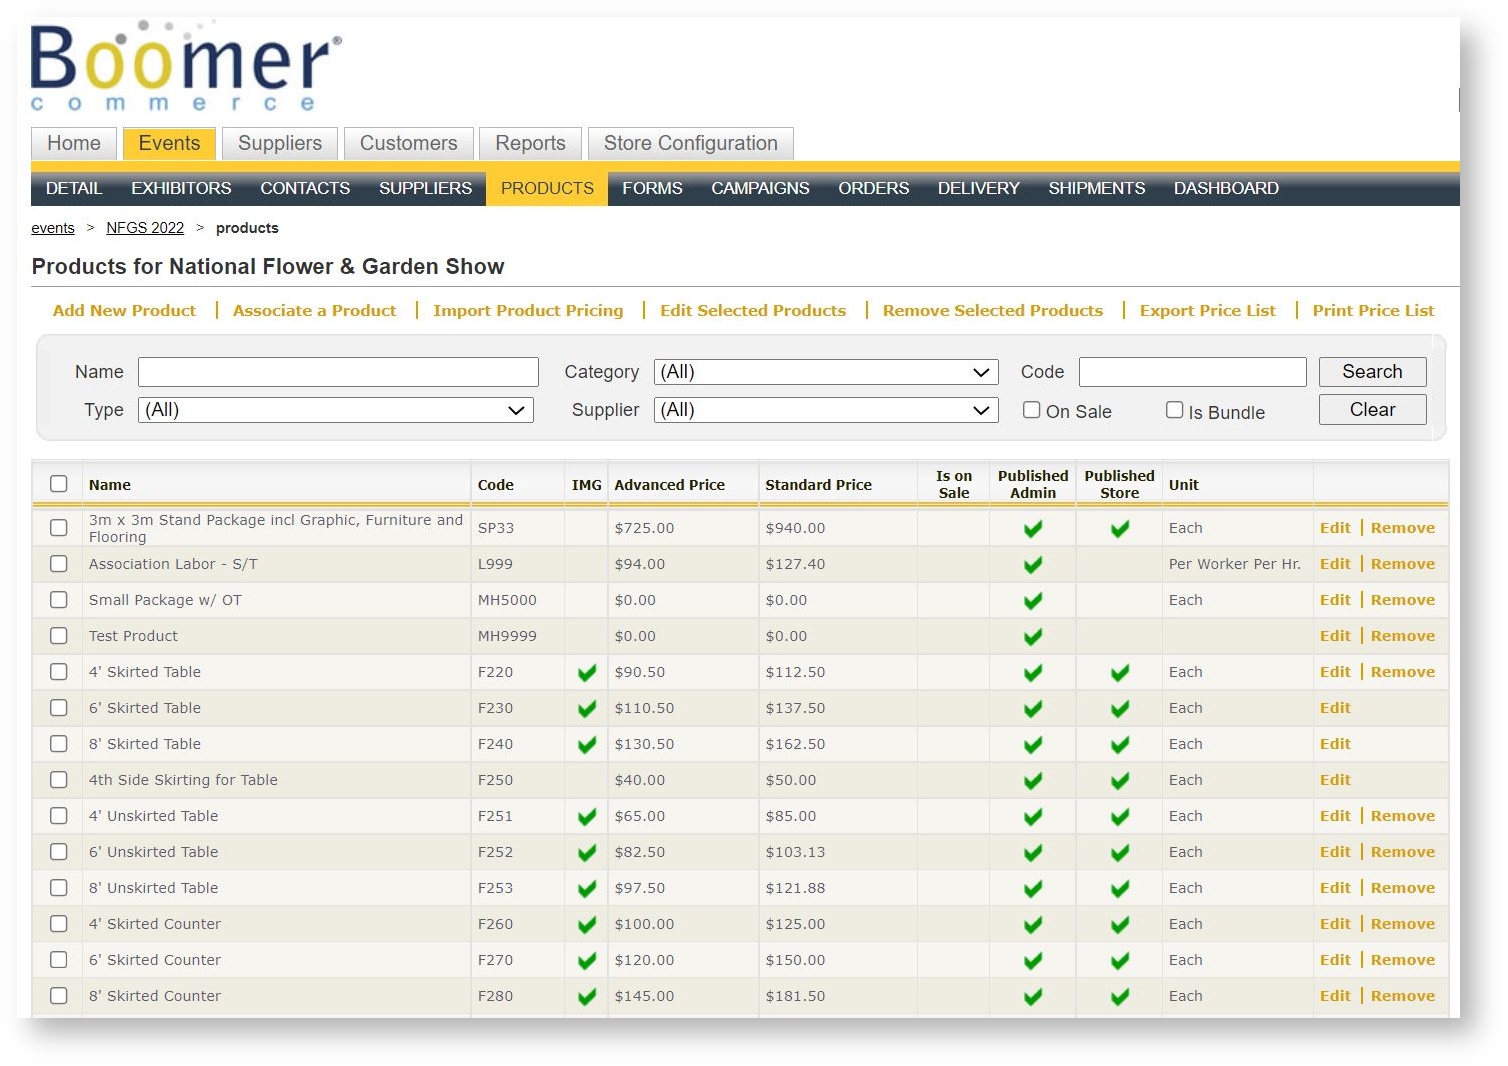The width and height of the screenshot is (1508, 1066).
Task: Click the IMG checkmark for 6' Unskirted Table
Action: [x=587, y=852]
